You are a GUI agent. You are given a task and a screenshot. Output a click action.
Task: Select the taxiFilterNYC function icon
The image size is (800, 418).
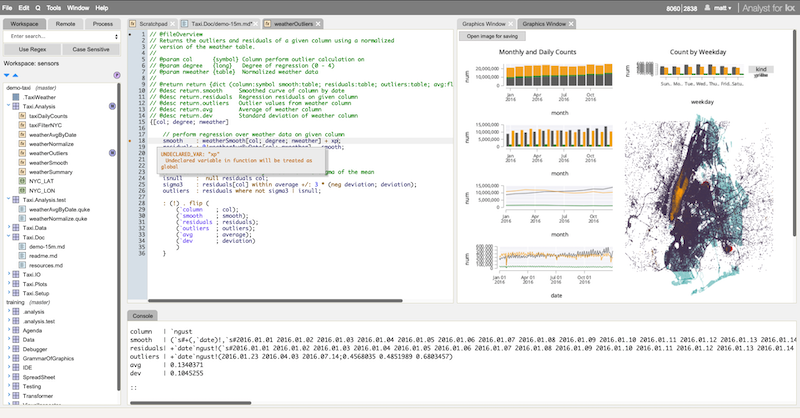click(x=22, y=125)
